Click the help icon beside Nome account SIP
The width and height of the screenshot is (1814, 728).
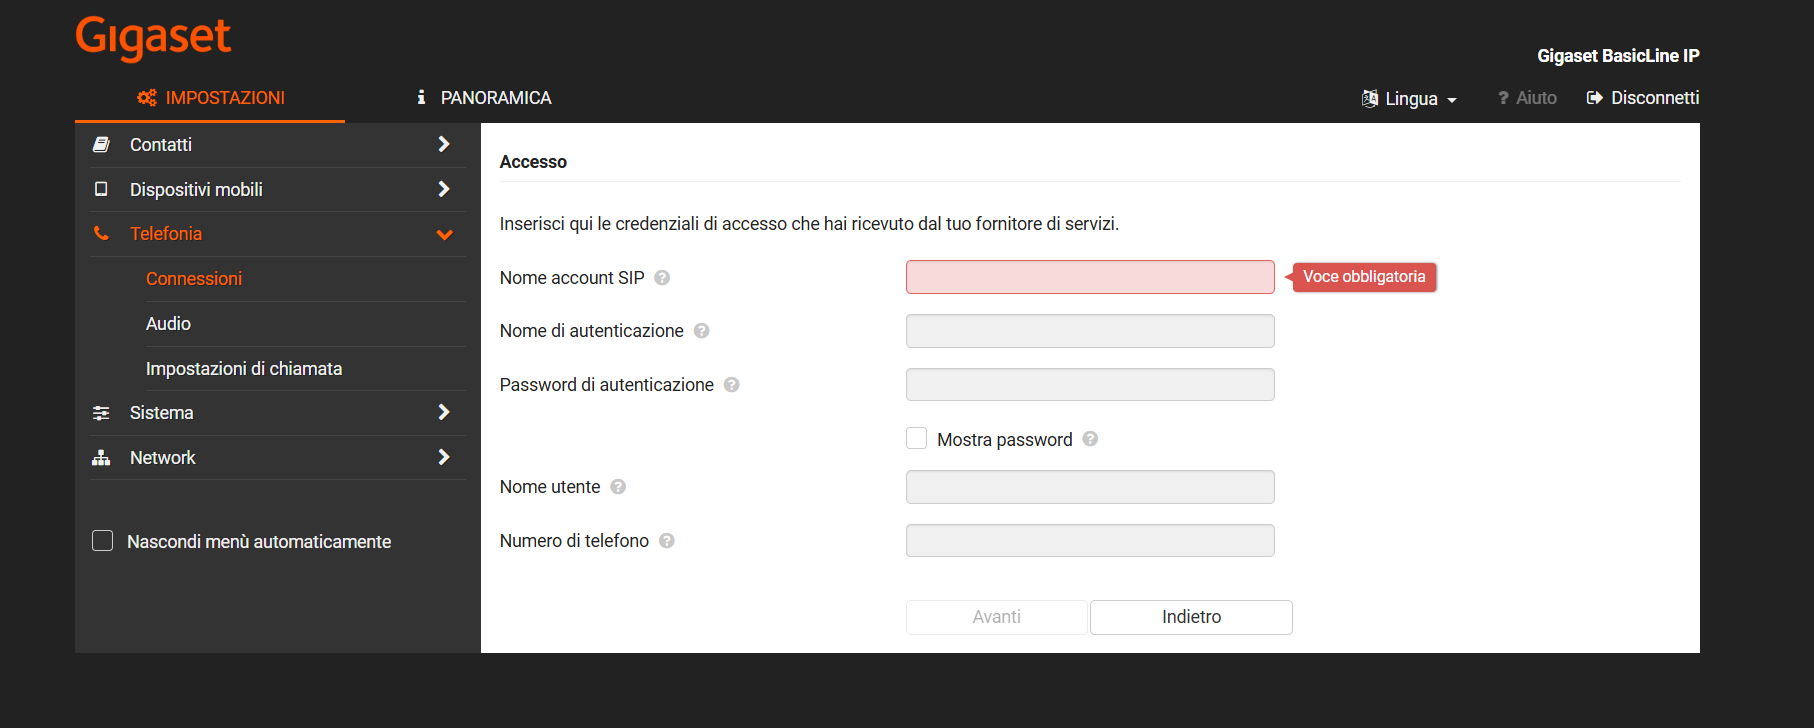pyautogui.click(x=661, y=278)
